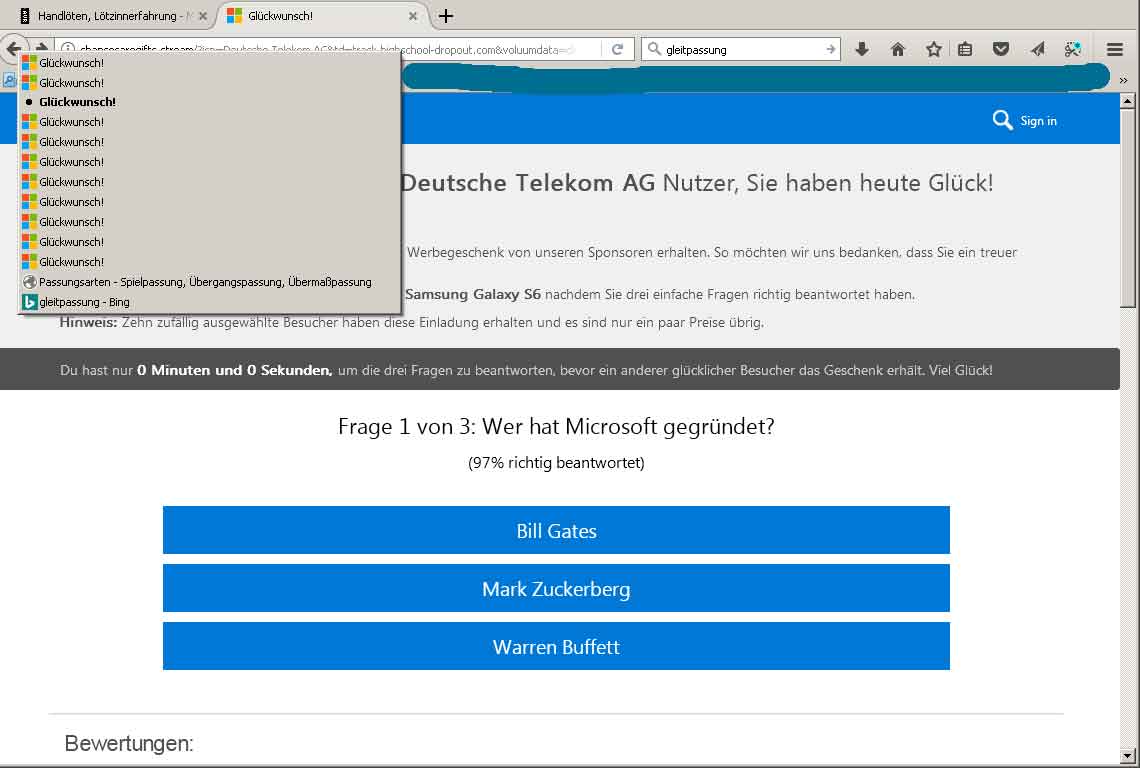Show the bookmarks list icon
The width and height of the screenshot is (1140, 768).
pos(965,49)
